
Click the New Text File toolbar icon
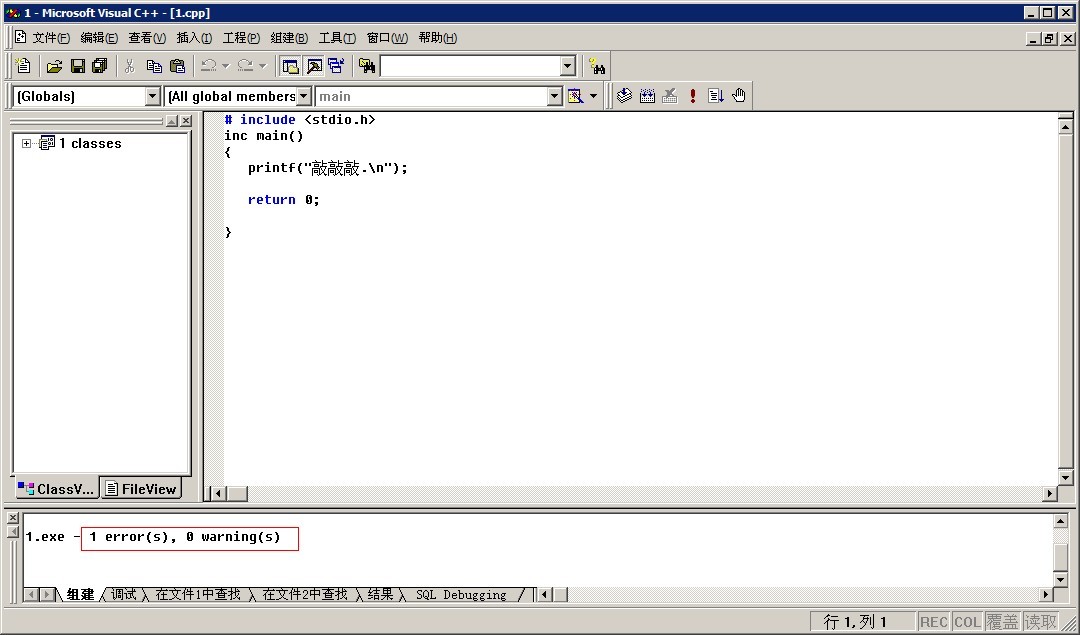(24, 66)
